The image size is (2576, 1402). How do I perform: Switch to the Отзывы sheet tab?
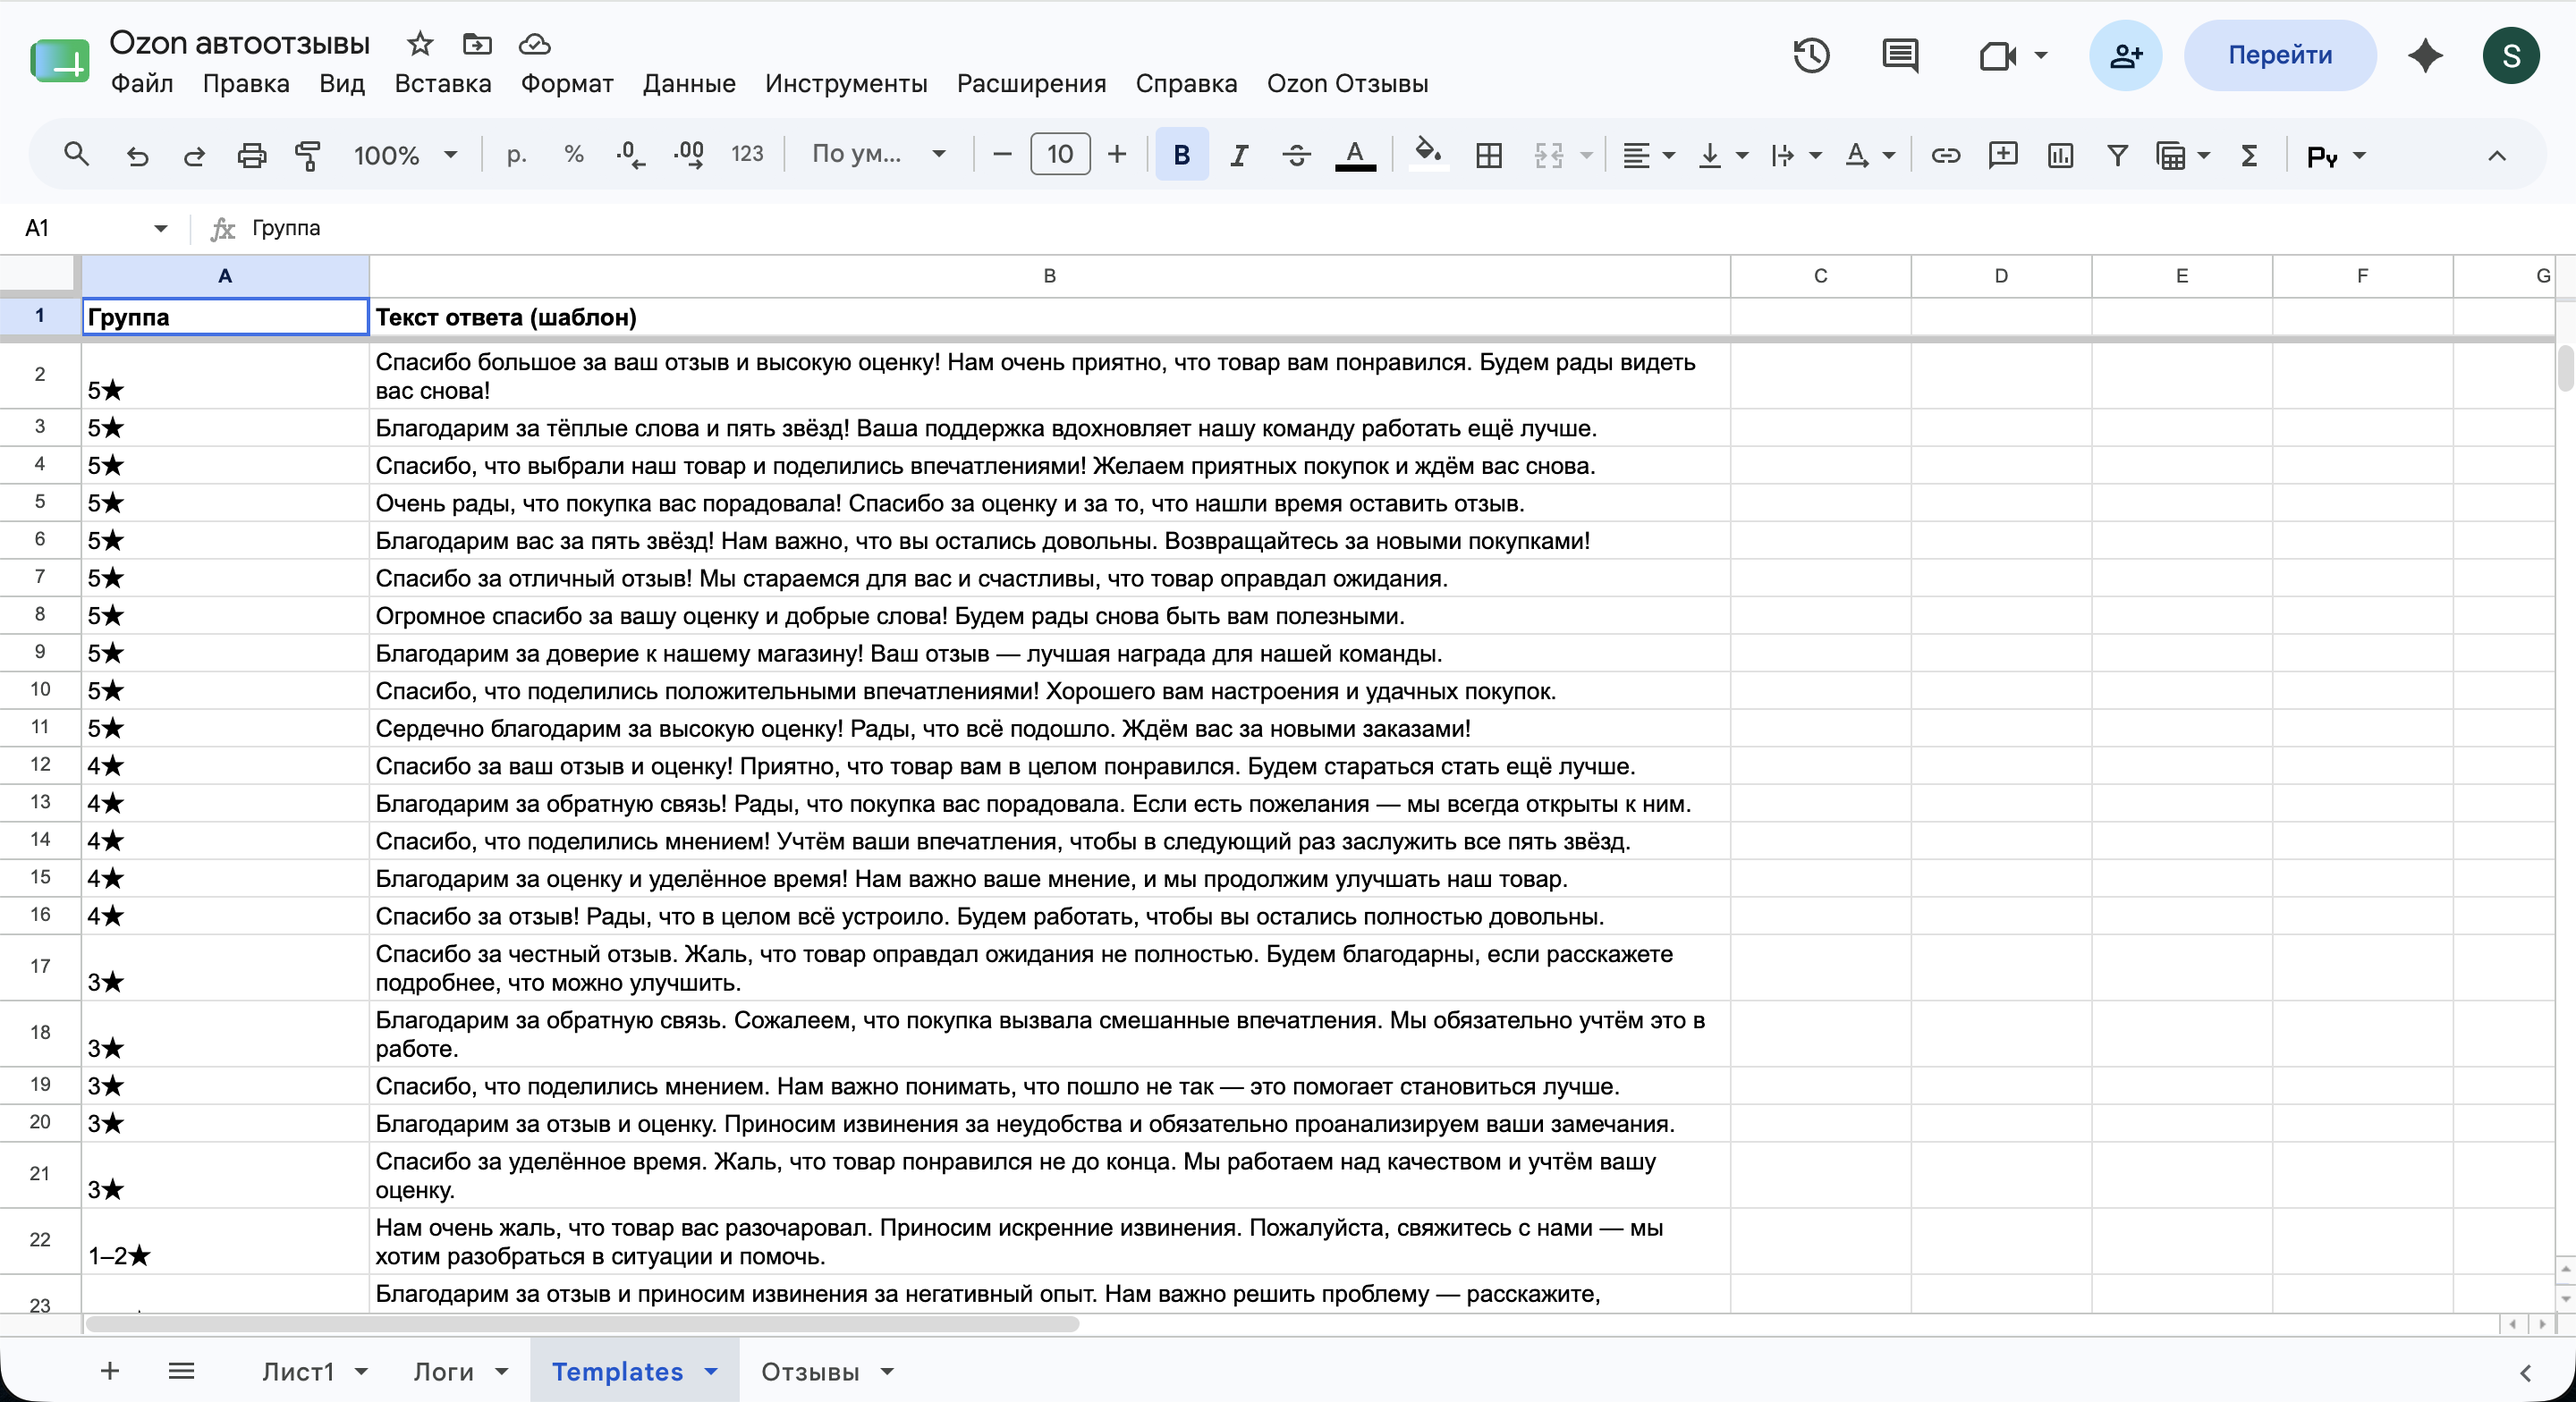810,1371
